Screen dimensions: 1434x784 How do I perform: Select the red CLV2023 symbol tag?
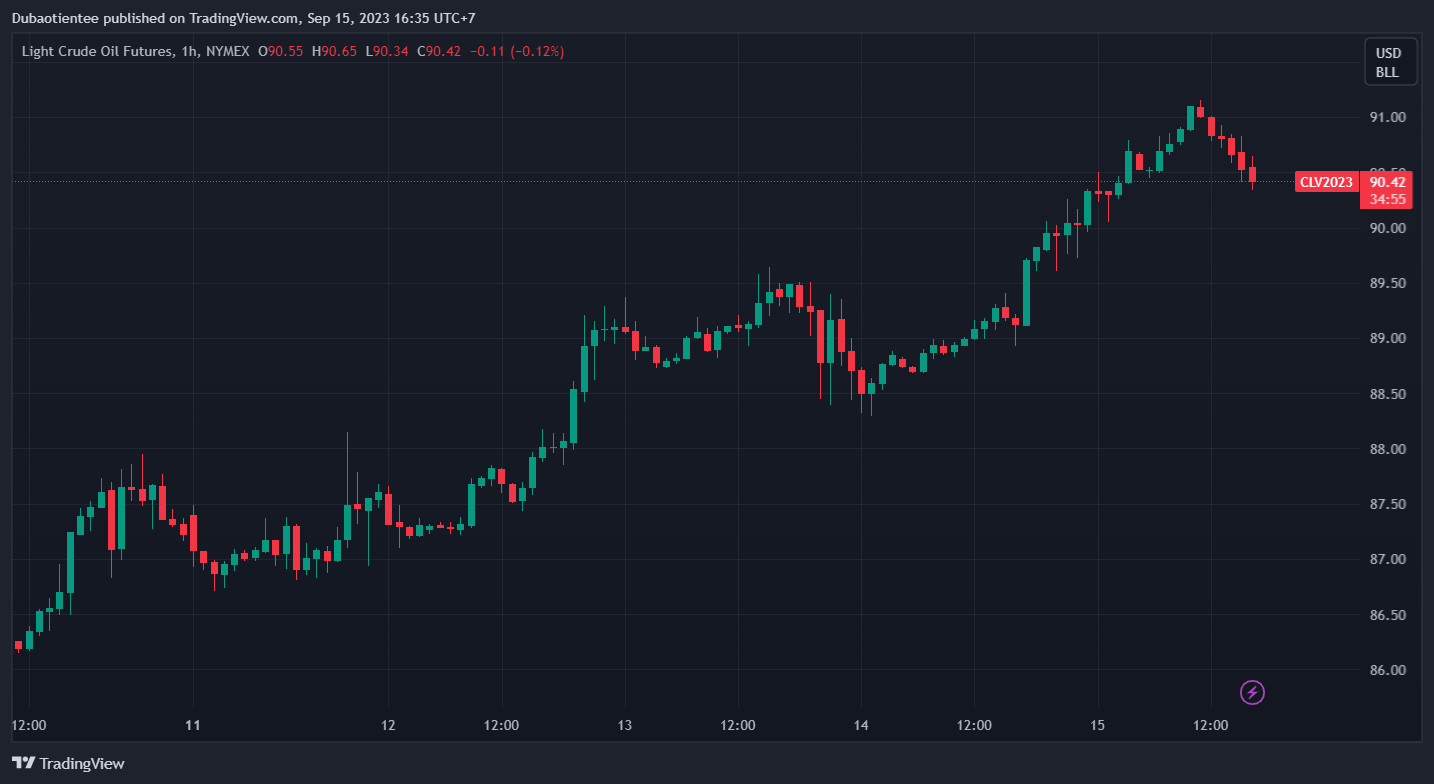[x=1326, y=182]
